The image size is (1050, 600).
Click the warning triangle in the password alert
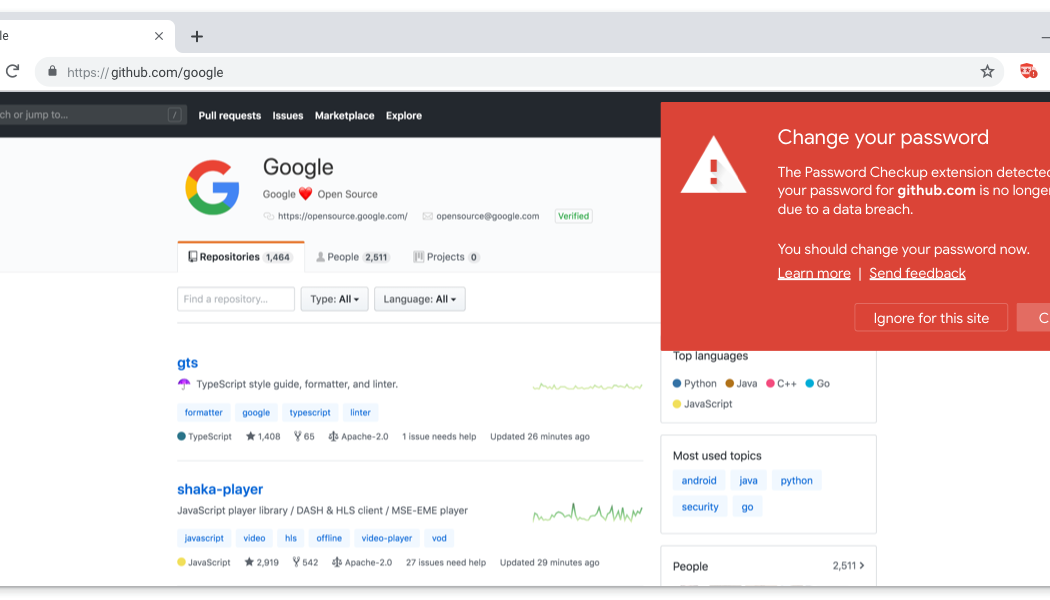[712, 164]
